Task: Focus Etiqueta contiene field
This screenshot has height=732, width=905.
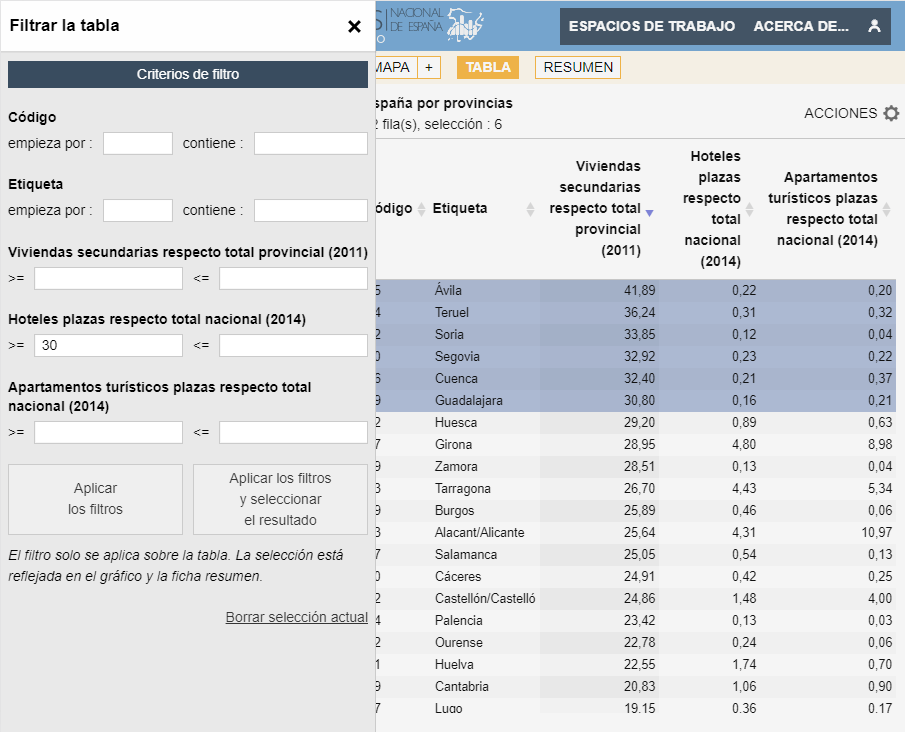Action: 311,210
